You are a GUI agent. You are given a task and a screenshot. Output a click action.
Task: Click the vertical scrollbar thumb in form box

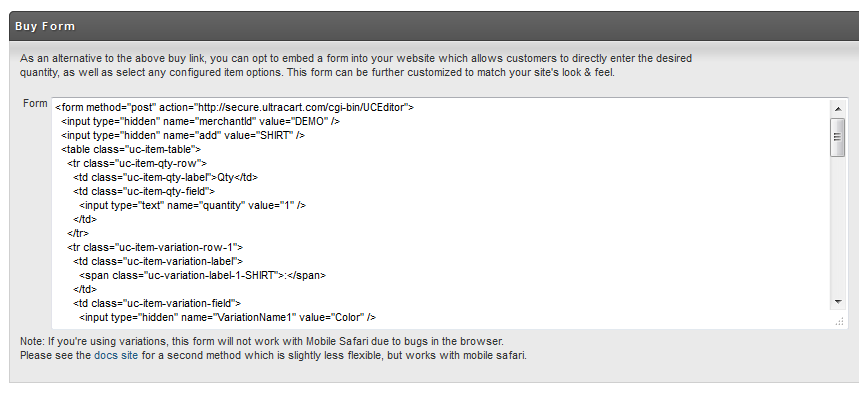838,137
